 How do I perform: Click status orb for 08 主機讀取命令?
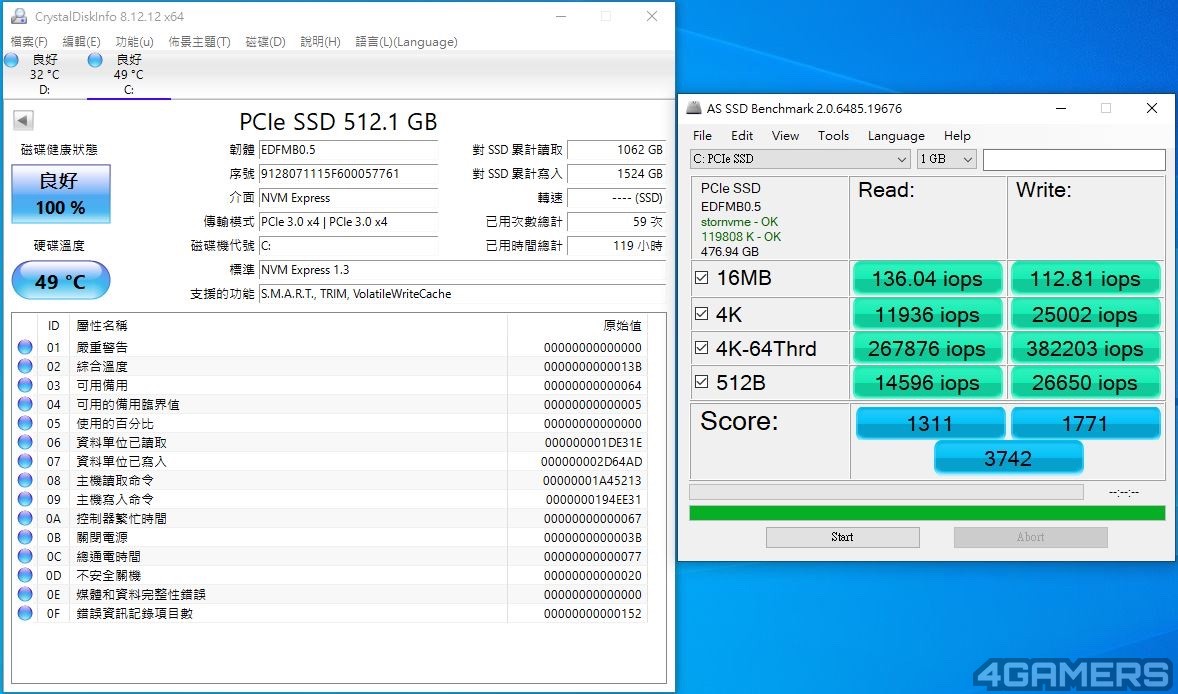click(25, 480)
